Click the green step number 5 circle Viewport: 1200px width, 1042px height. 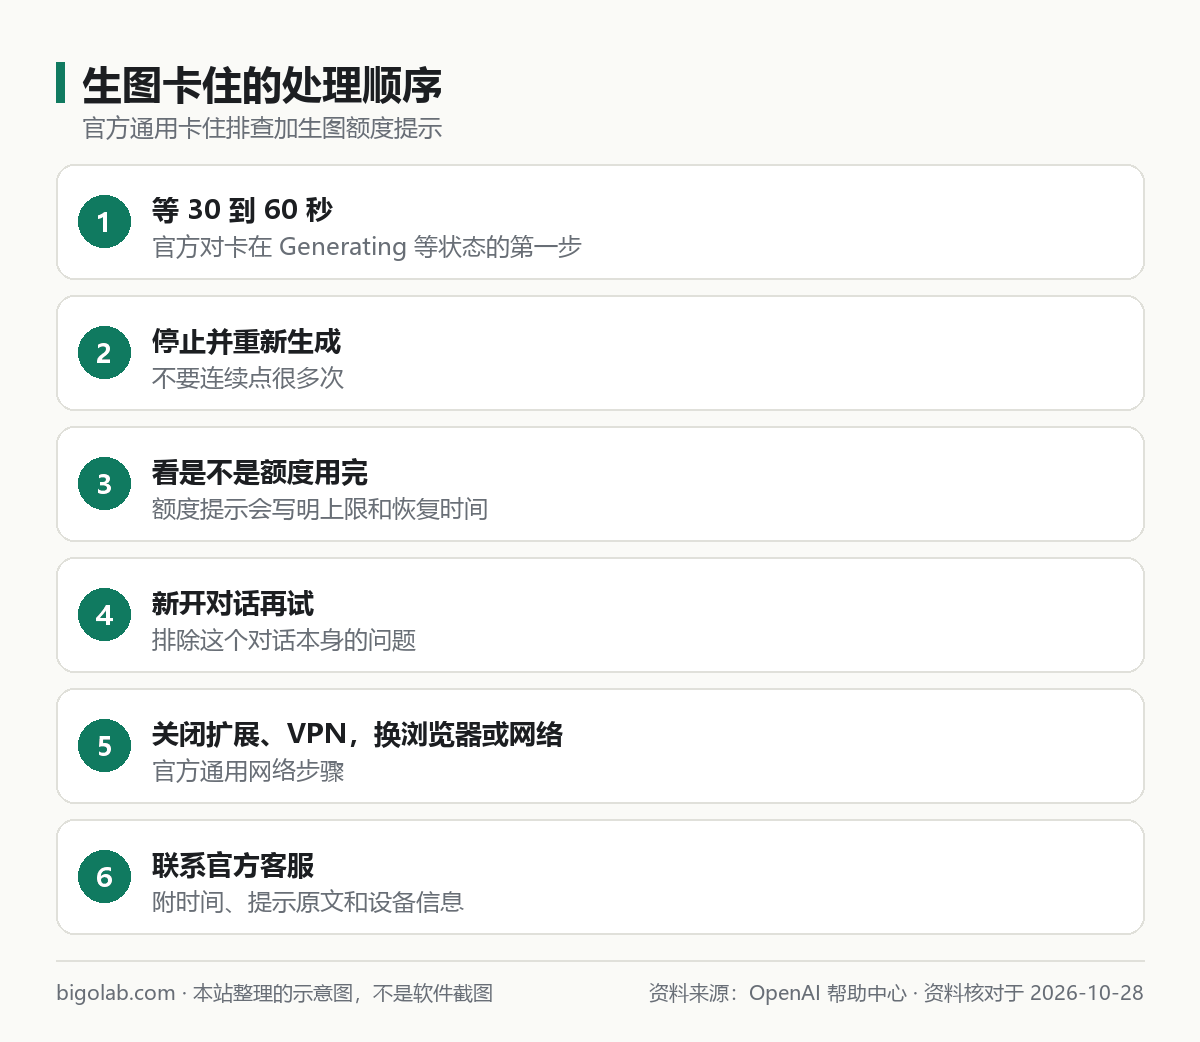tap(104, 746)
